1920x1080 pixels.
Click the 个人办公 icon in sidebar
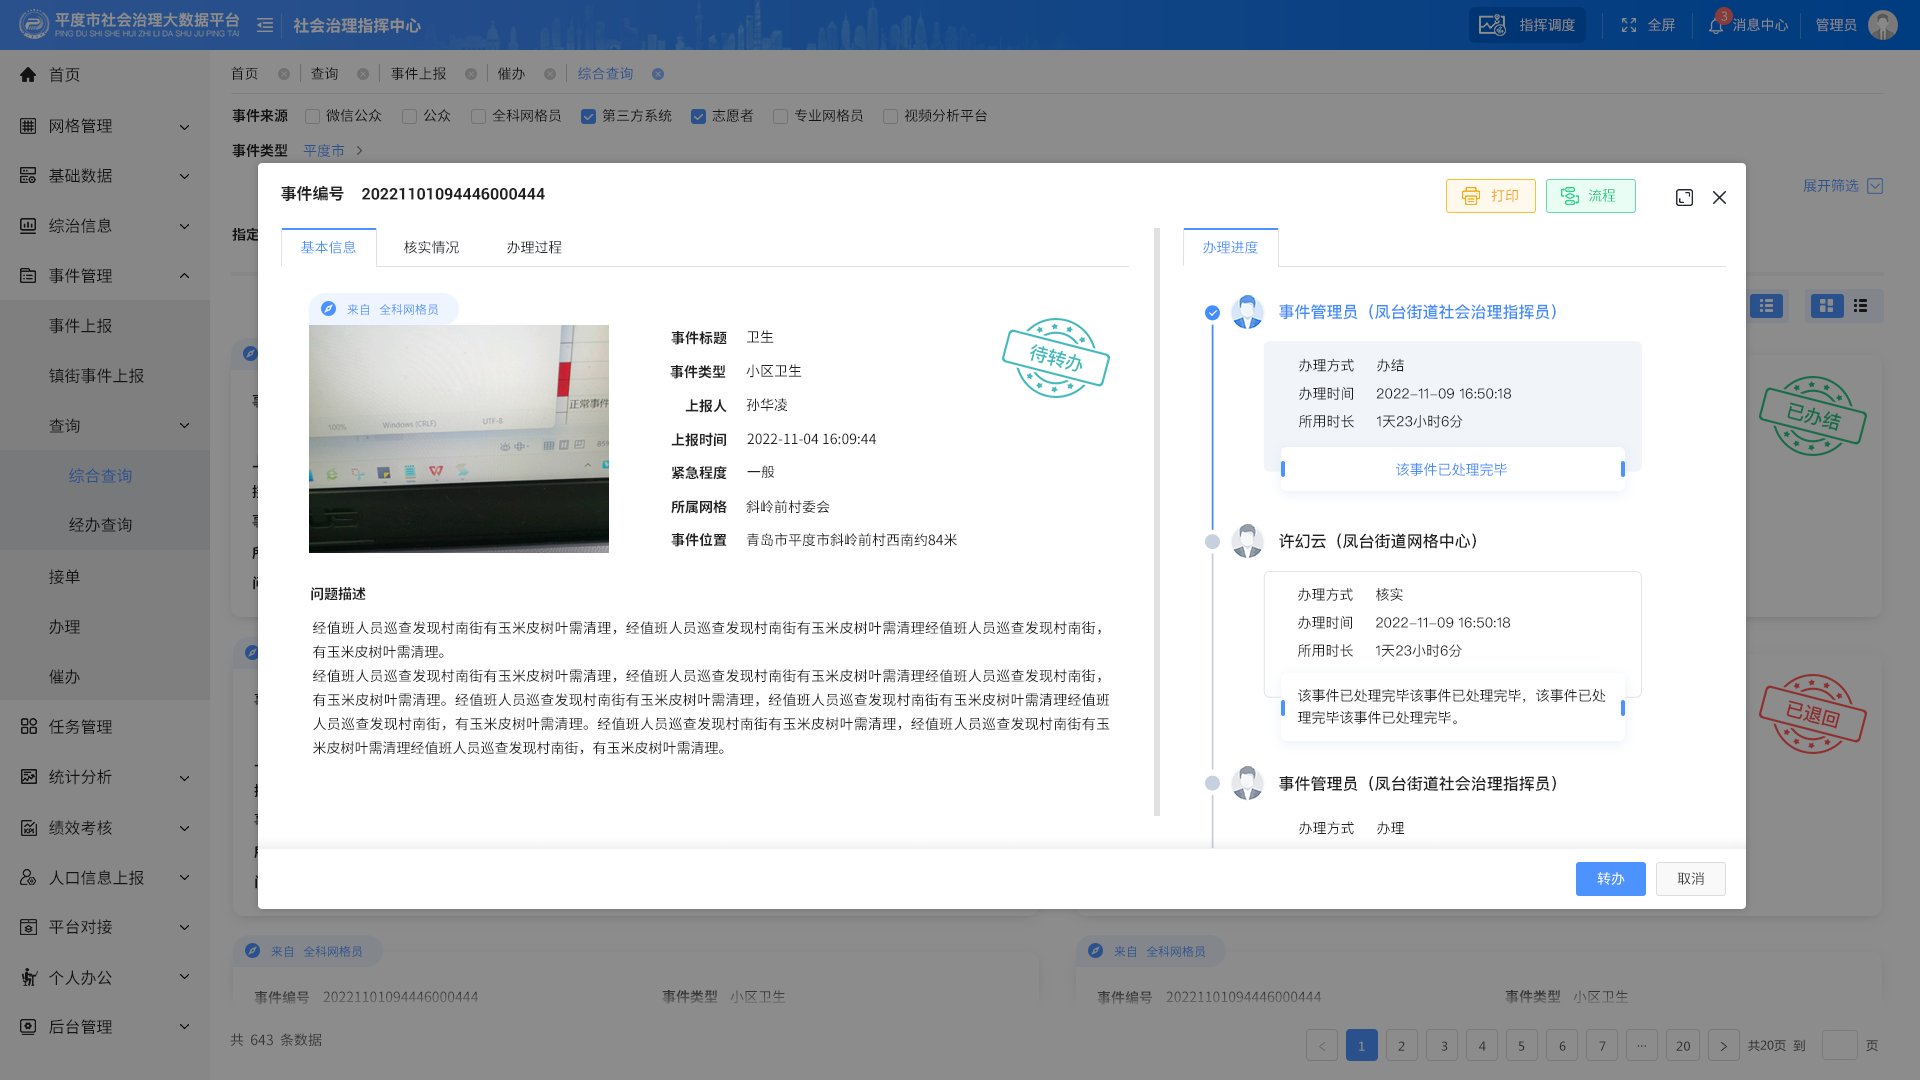point(28,978)
